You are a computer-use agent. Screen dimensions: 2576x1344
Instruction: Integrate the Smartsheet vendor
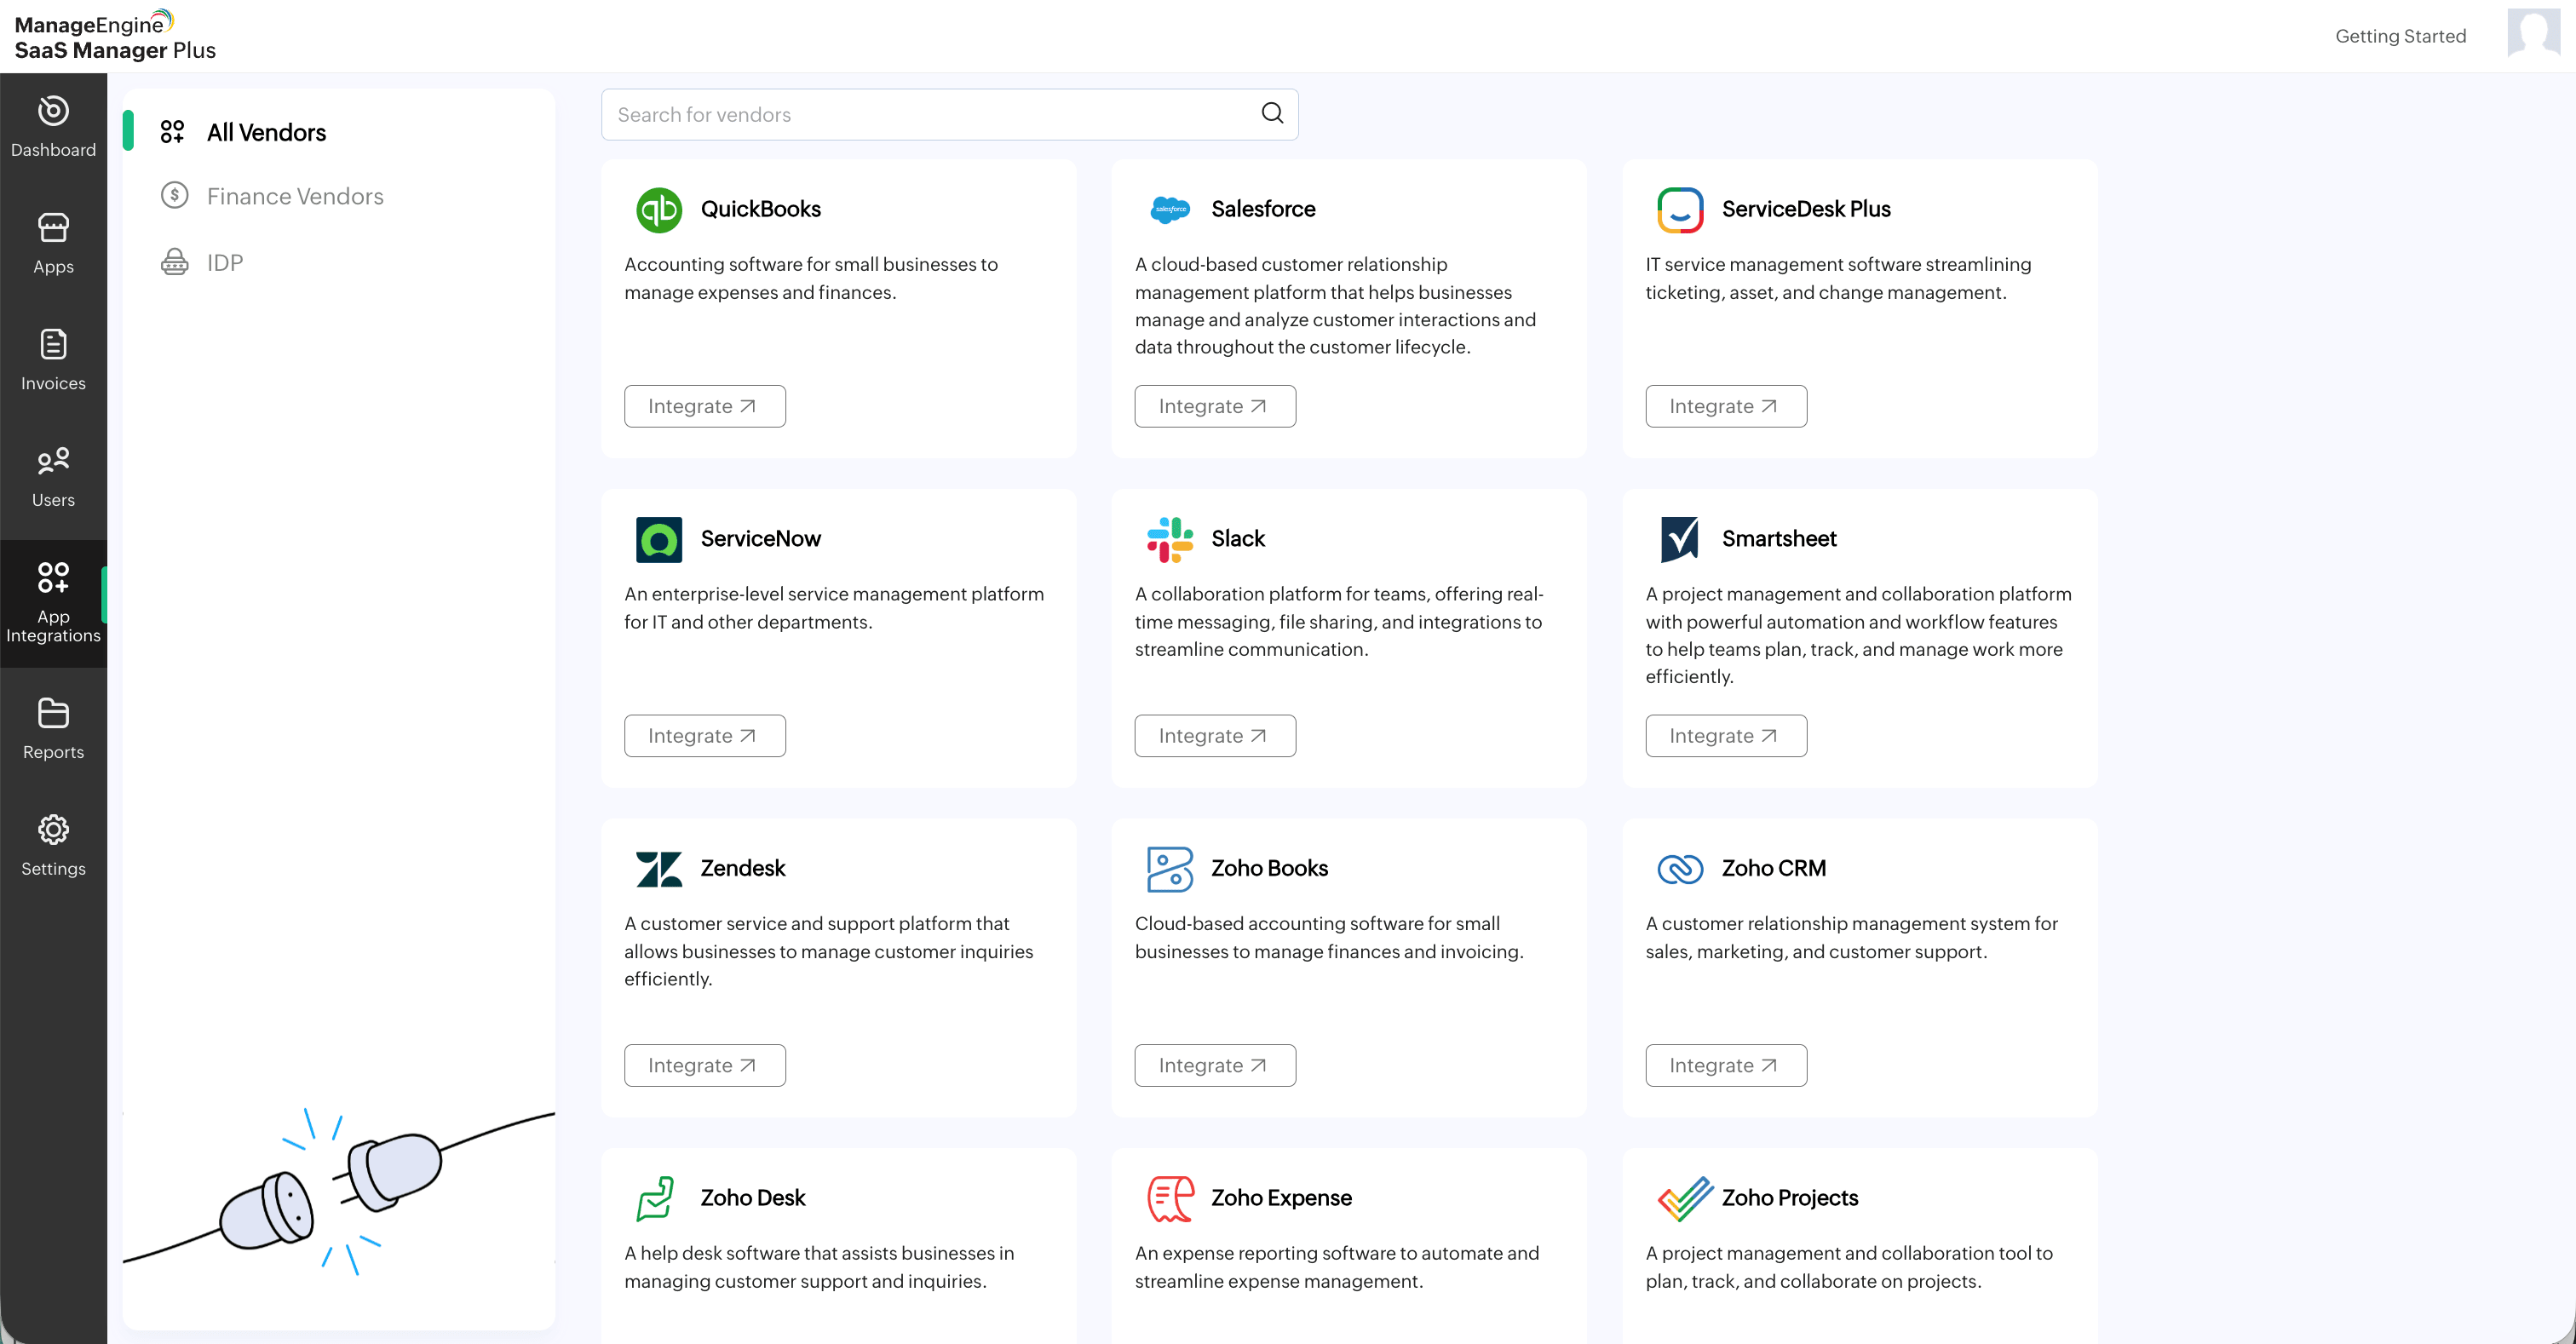coord(1726,736)
